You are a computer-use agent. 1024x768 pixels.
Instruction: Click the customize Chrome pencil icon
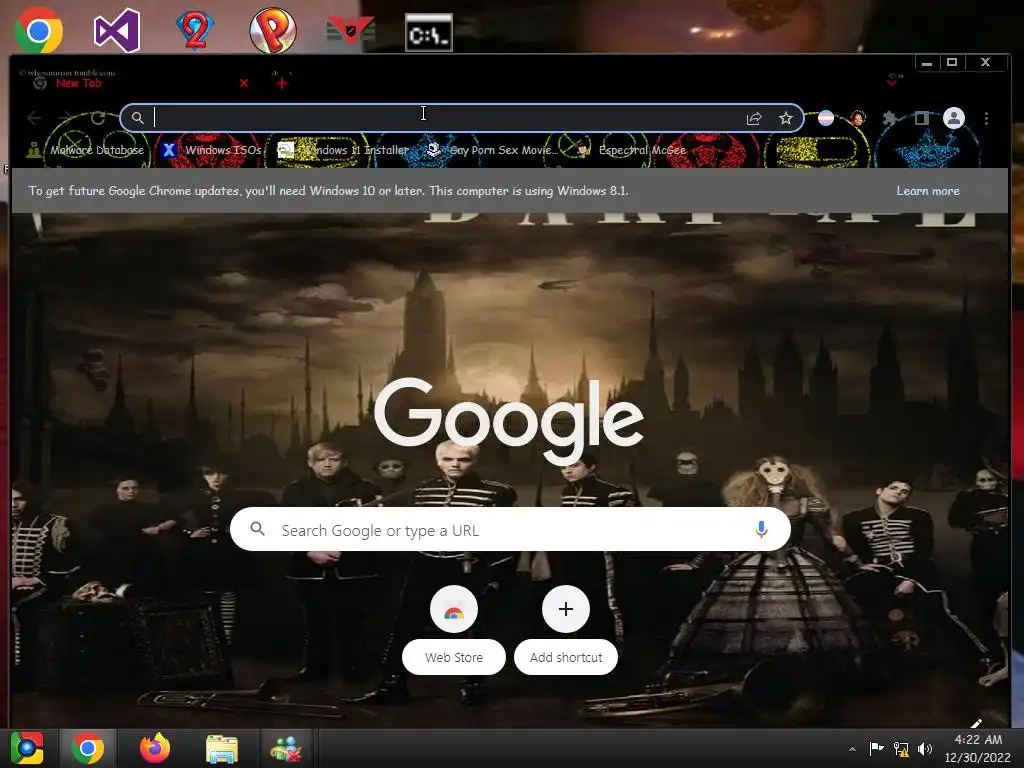pyautogui.click(x=976, y=722)
